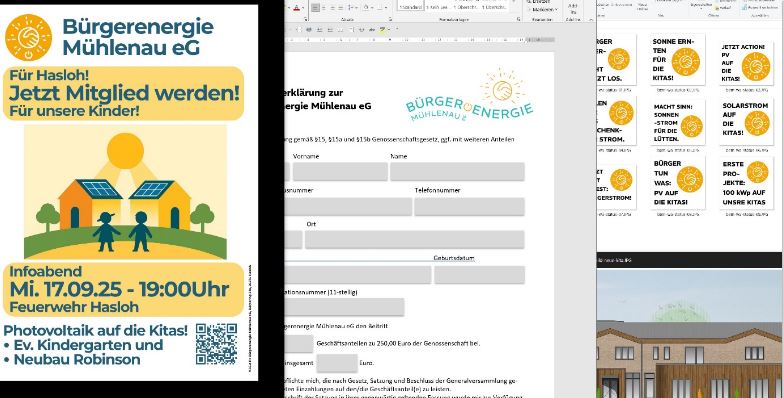
Task: Click the paragraph shading bucket icon
Action: tap(366, 7)
